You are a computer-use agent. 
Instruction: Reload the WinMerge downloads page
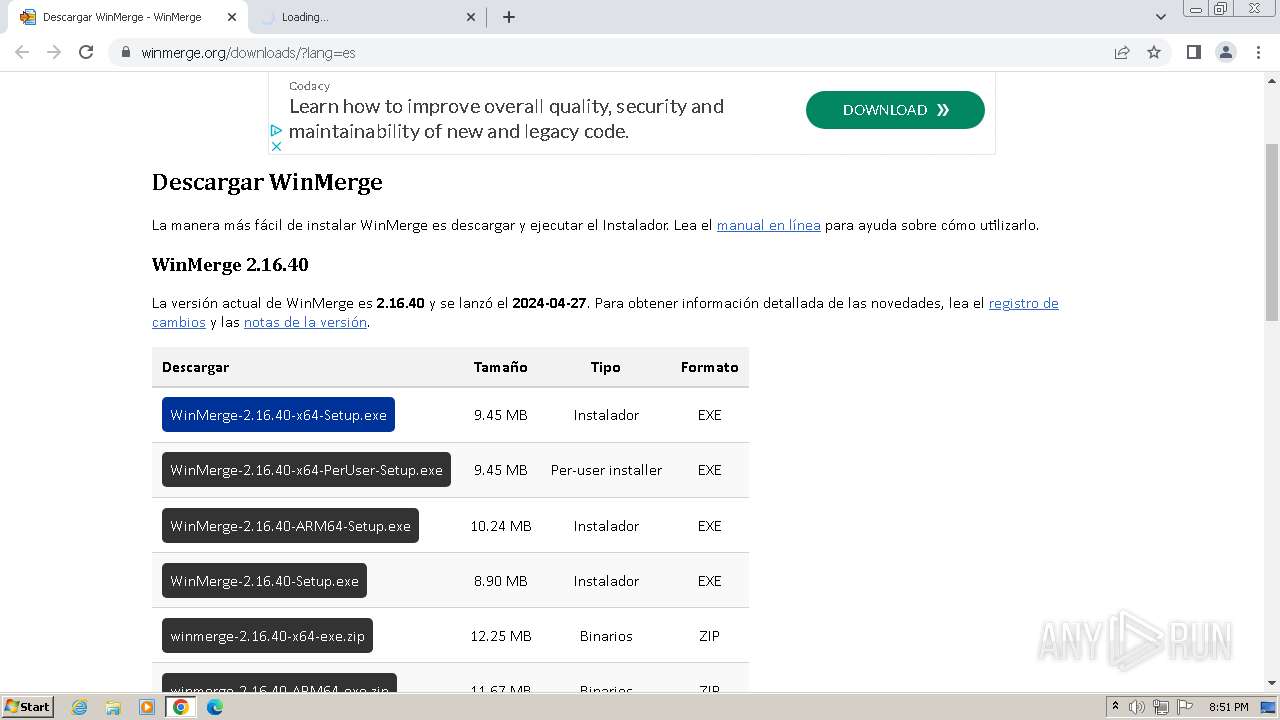pyautogui.click(x=86, y=52)
